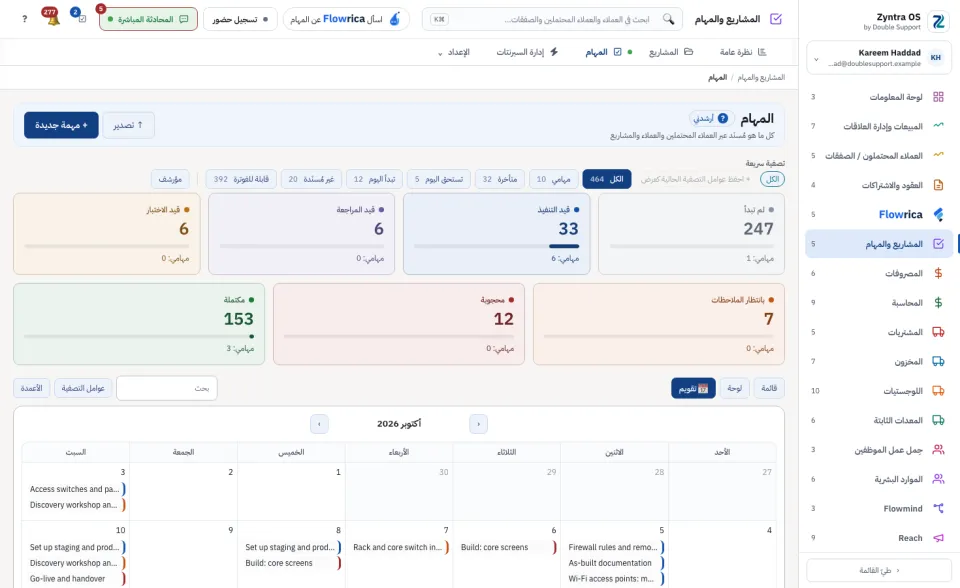960x588 pixels.
Task: Click the المشاريع والمهام breadcrumb link
Action: click(761, 77)
